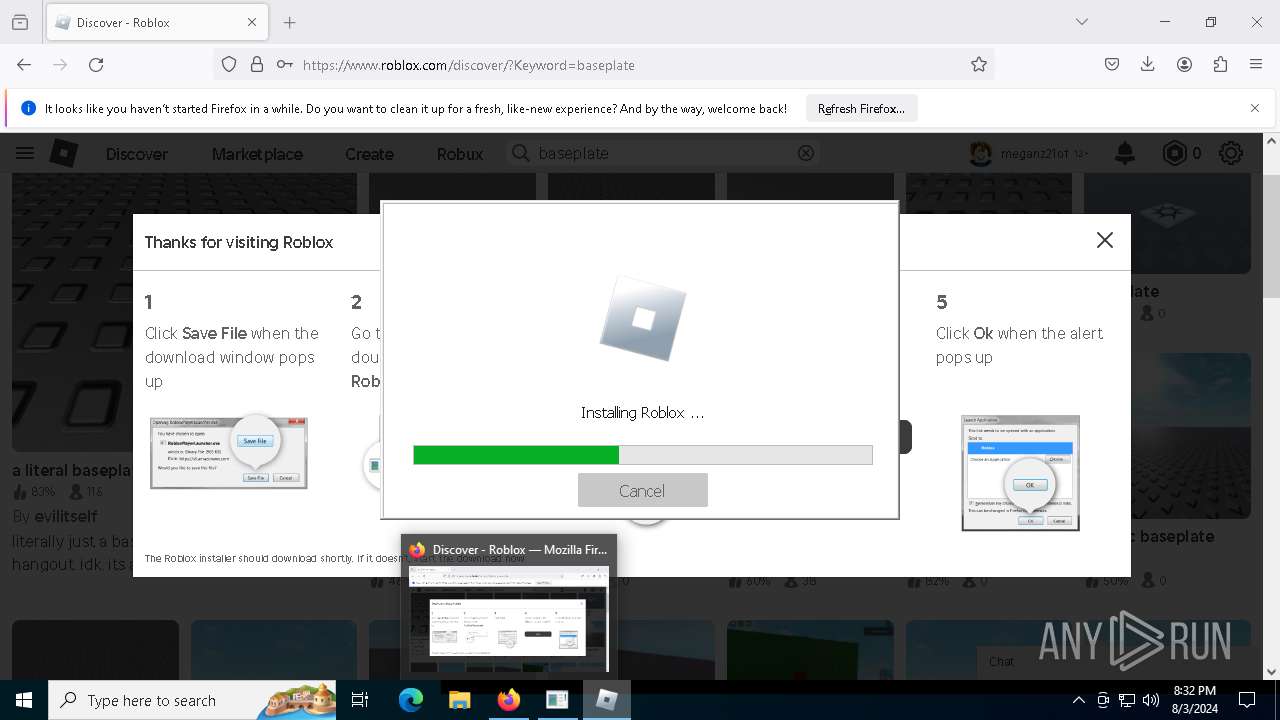Open Windows Start menu
1280x720 pixels.
click(x=24, y=700)
